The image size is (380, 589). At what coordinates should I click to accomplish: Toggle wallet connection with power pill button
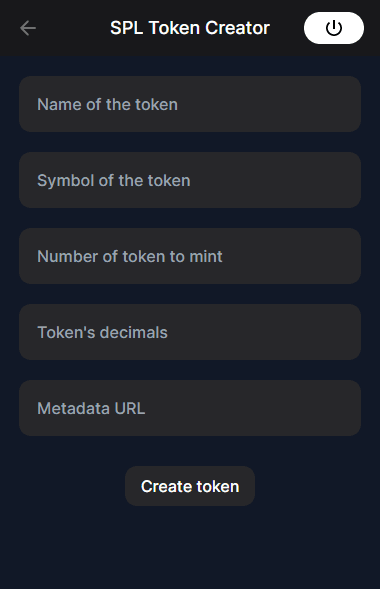click(x=334, y=28)
